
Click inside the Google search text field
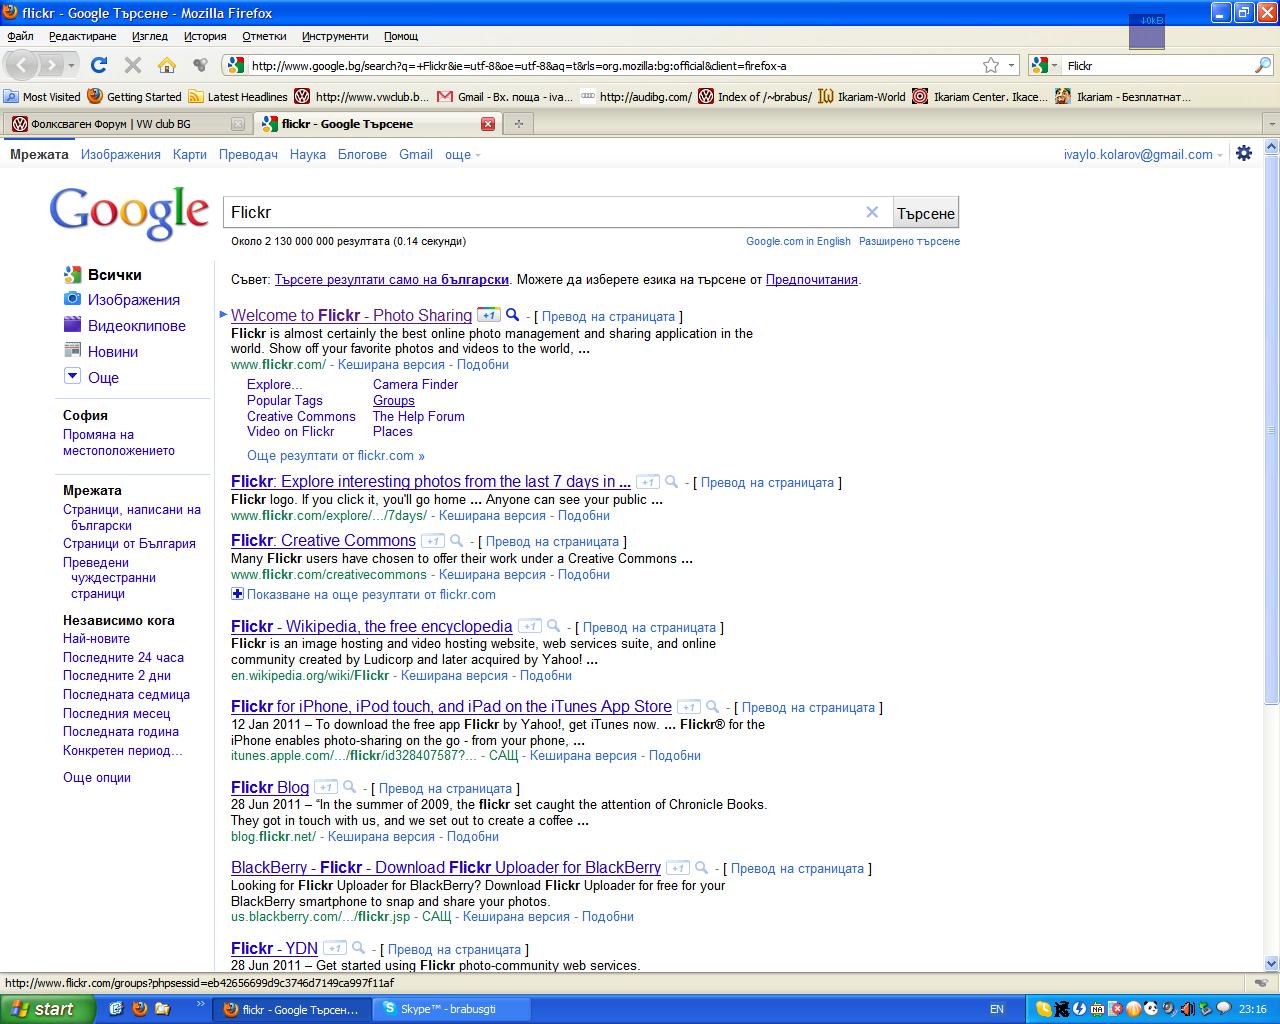point(540,212)
